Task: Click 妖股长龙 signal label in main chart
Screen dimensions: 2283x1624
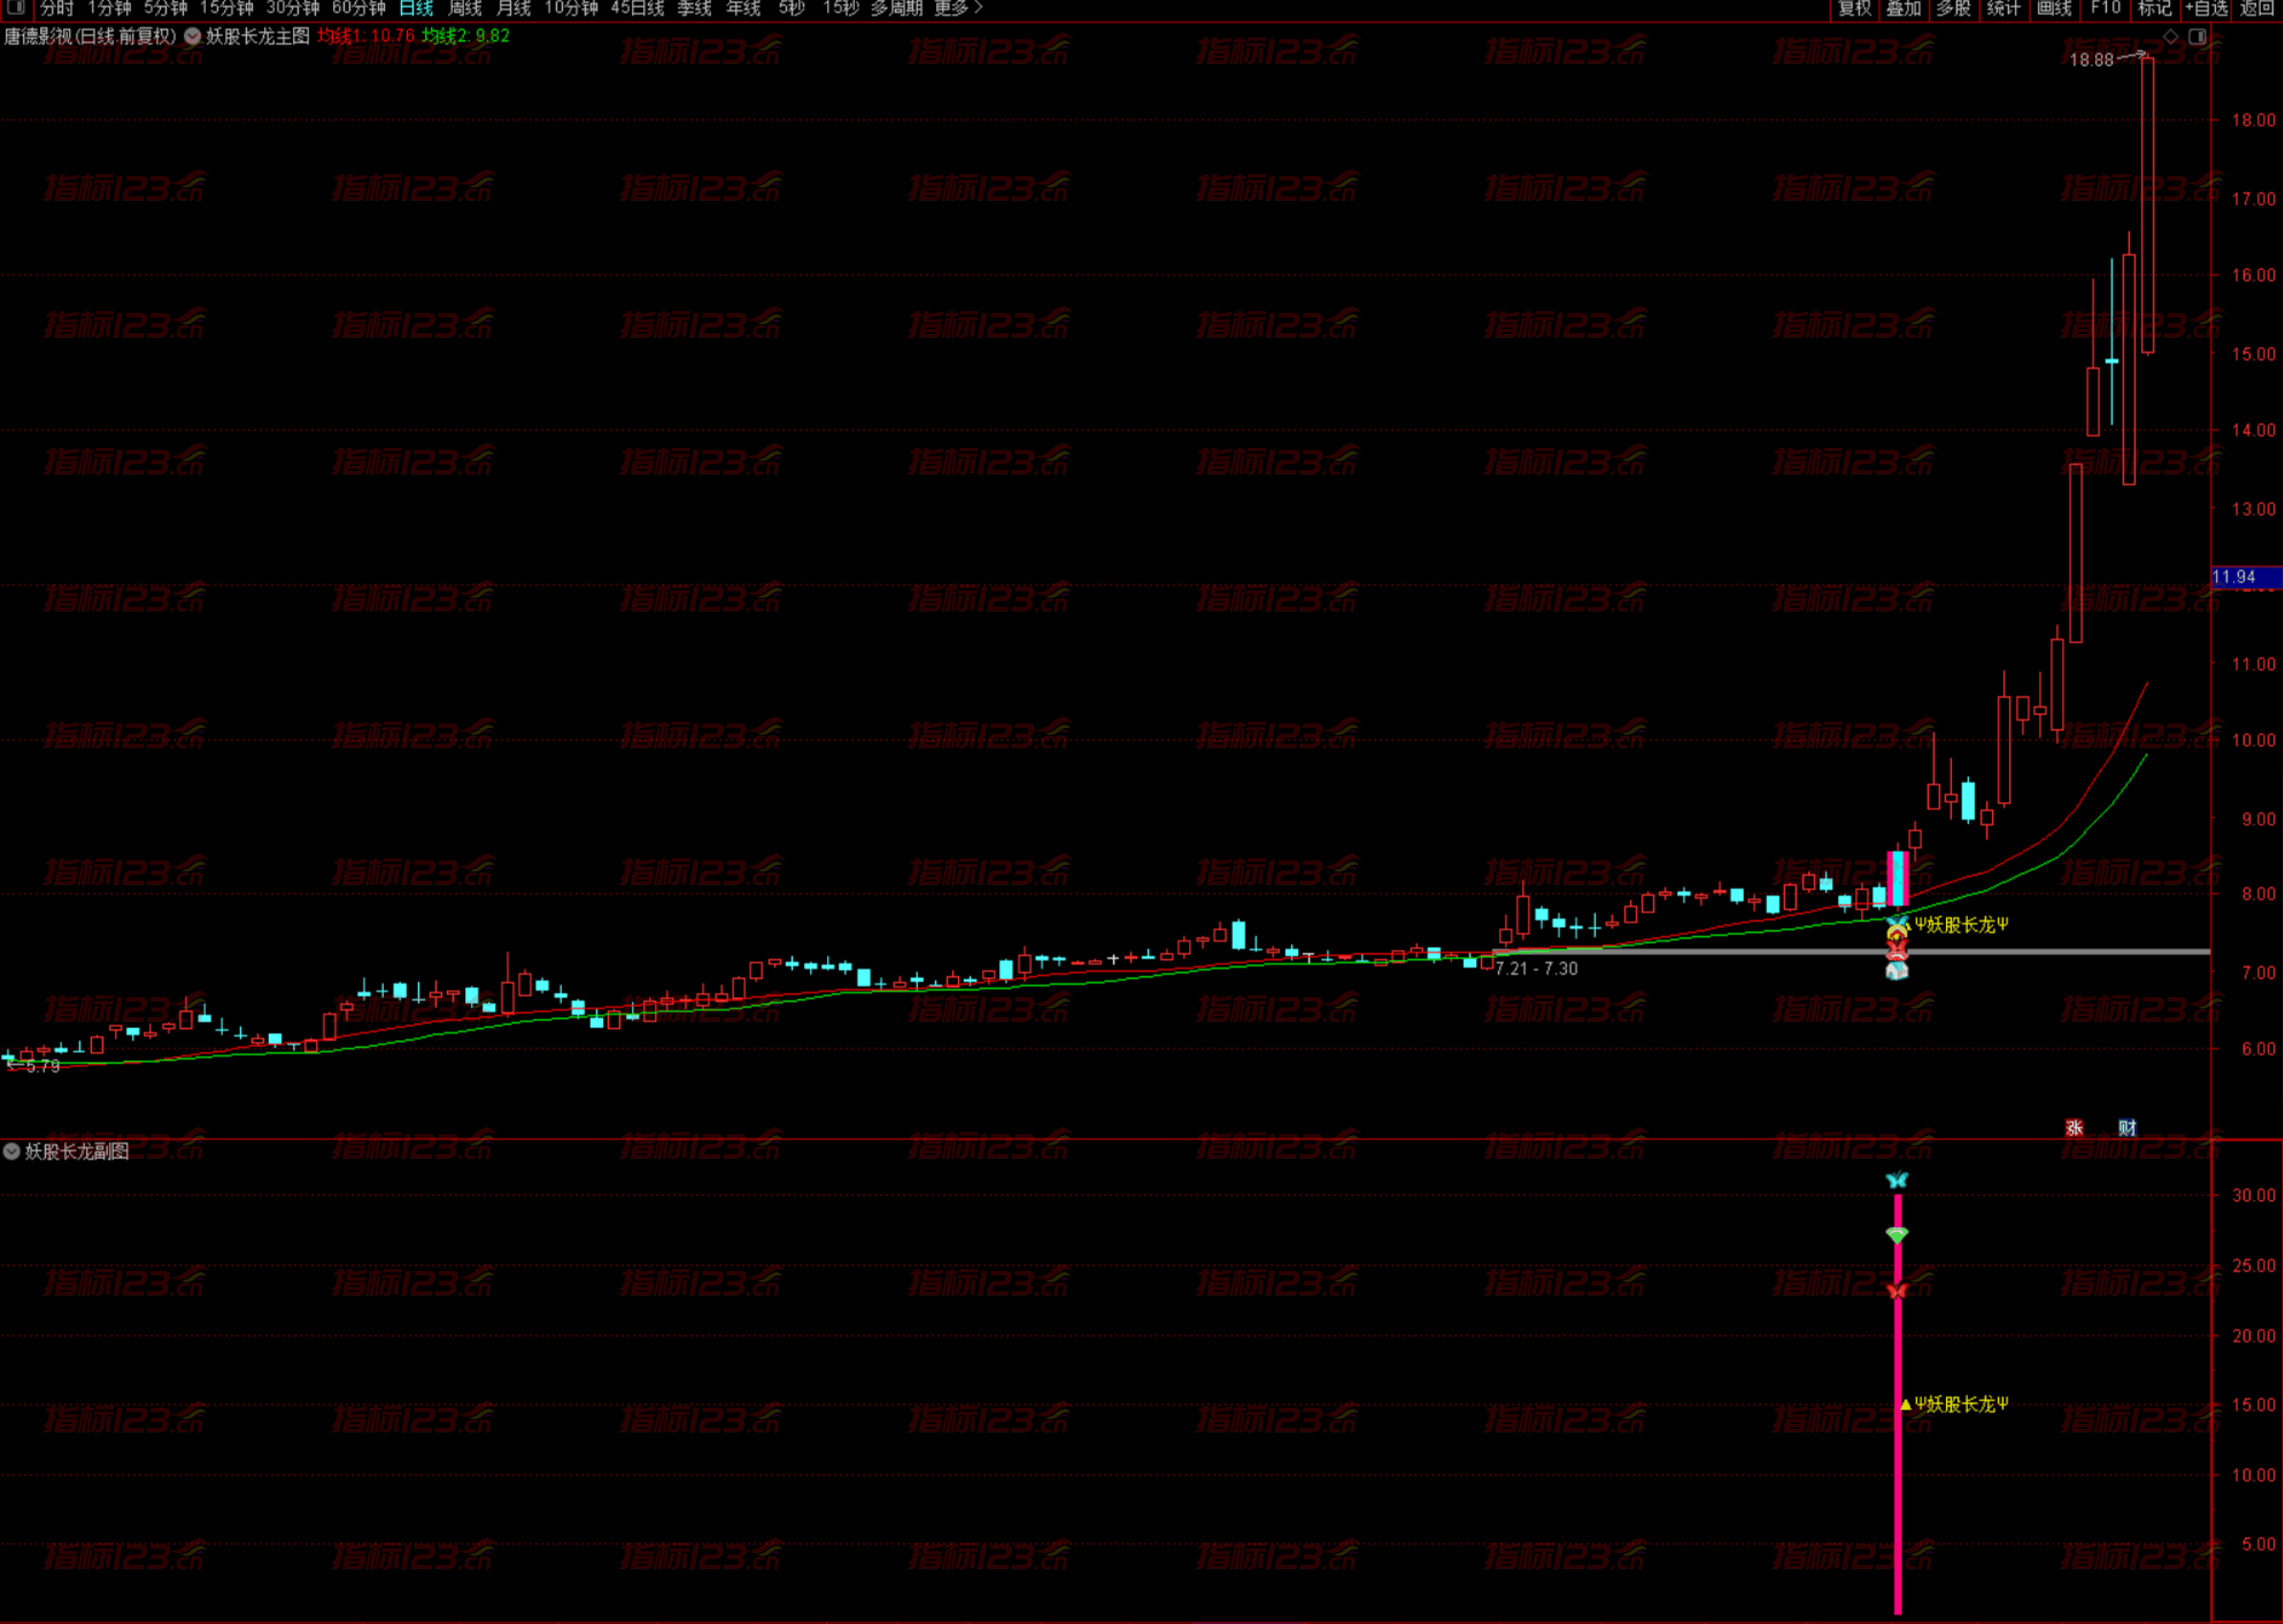Action: click(x=1961, y=925)
